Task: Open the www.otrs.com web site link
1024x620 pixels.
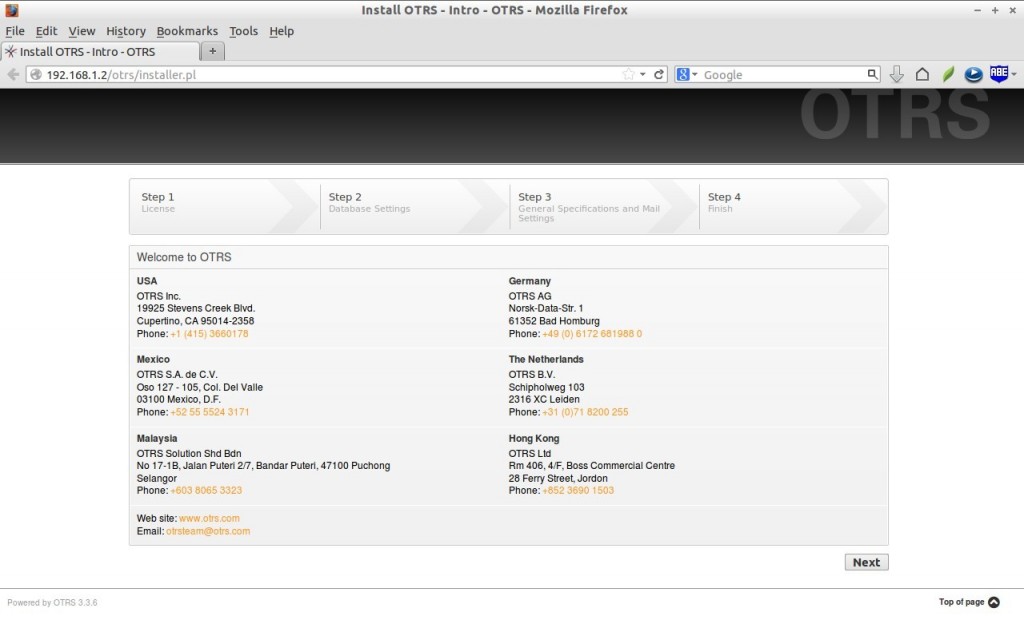Action: click(x=209, y=518)
